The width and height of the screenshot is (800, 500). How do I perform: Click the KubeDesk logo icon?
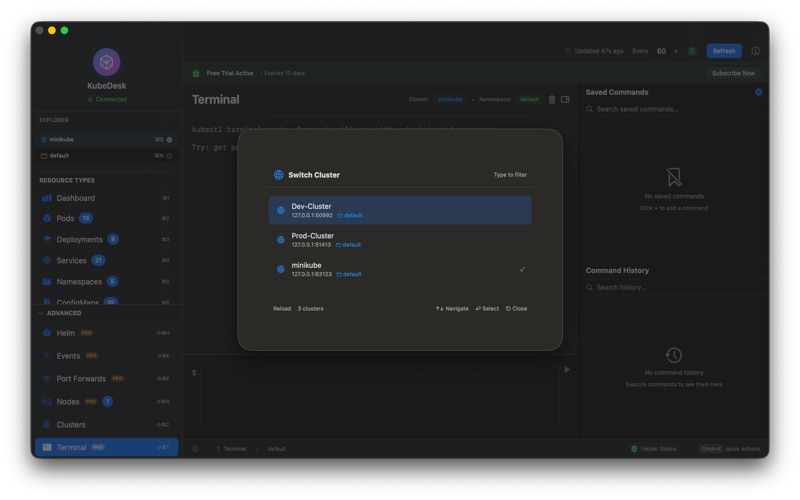coord(106,62)
